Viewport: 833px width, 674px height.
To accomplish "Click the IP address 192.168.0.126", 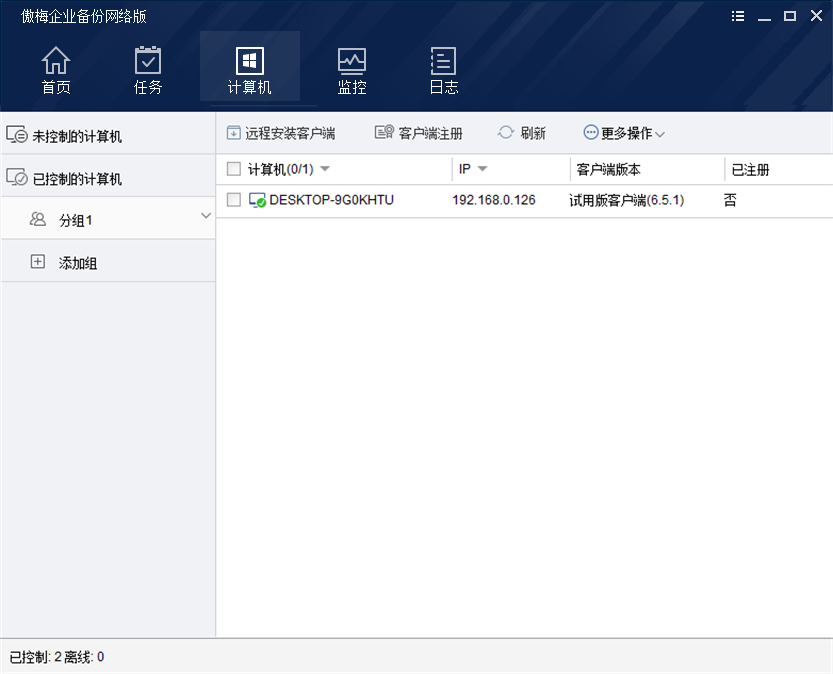I will tap(494, 200).
